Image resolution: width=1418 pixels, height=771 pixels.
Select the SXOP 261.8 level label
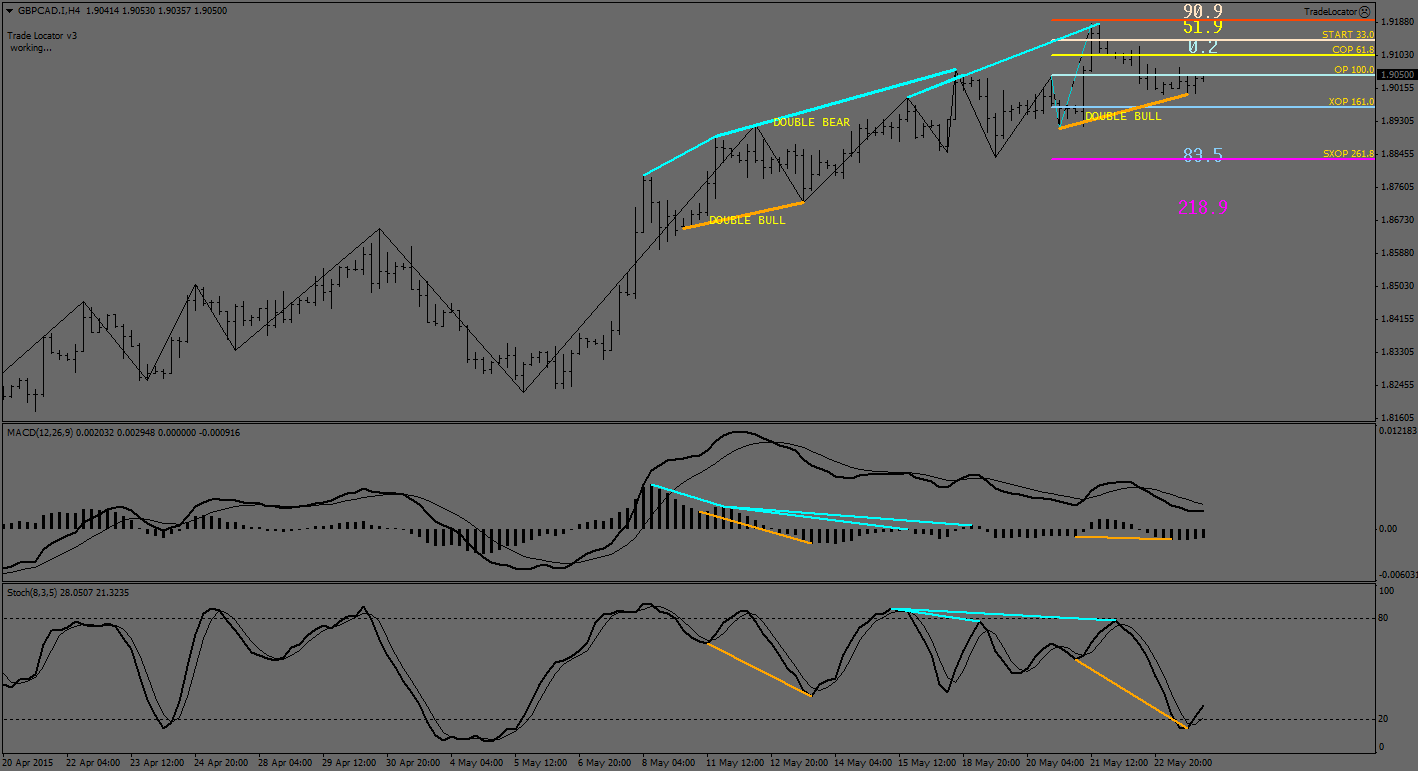pyautogui.click(x=1347, y=154)
